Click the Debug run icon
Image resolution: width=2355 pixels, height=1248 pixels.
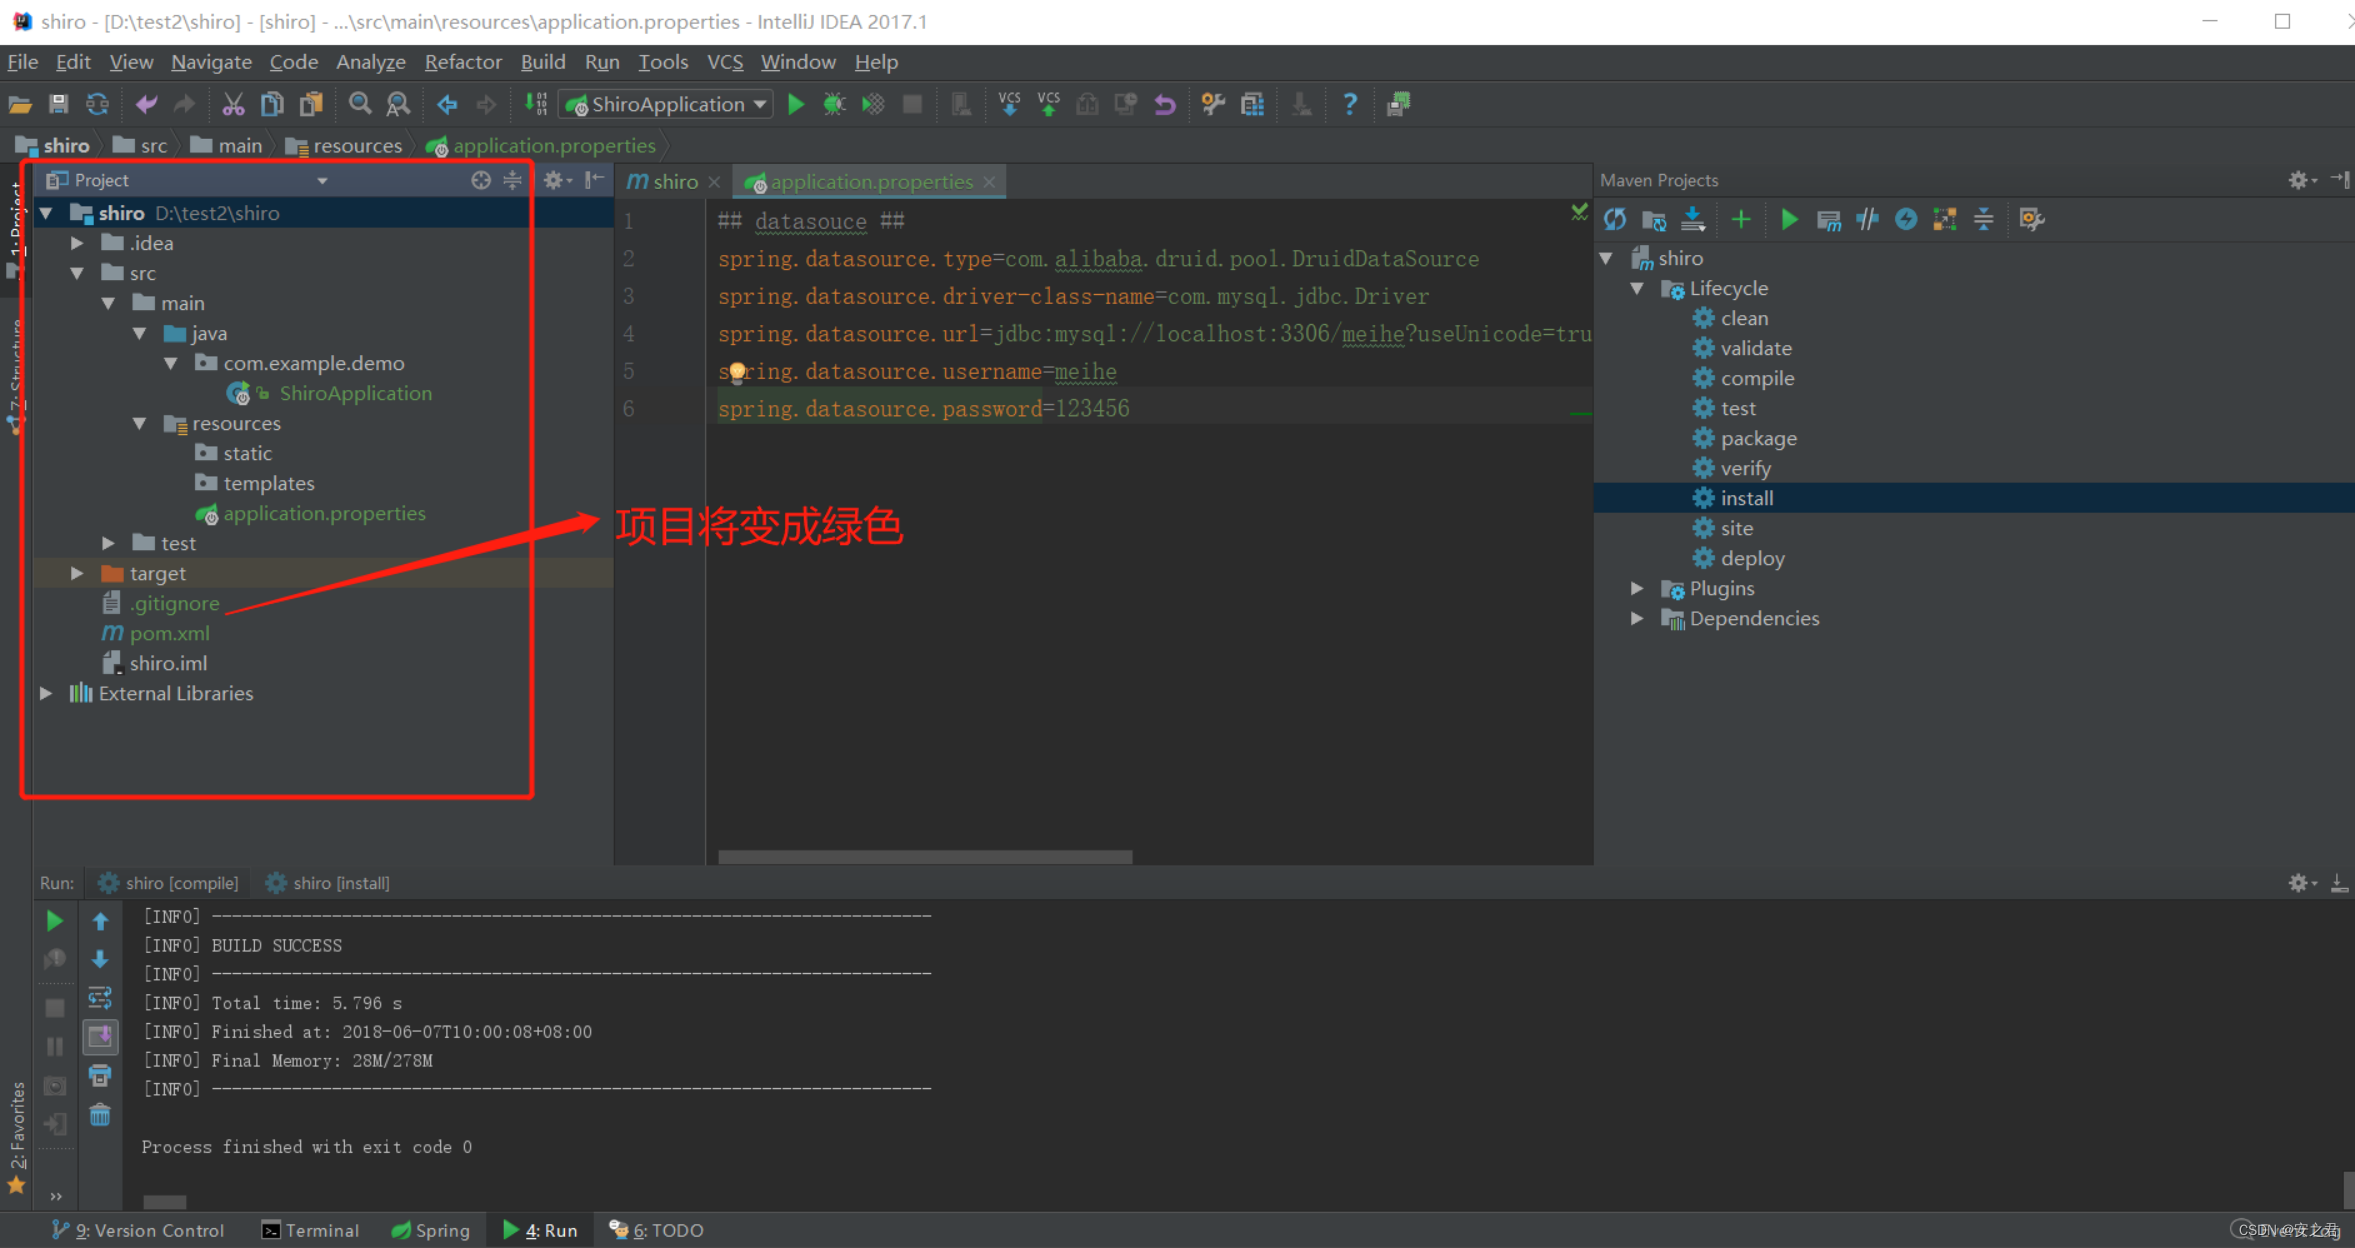click(x=833, y=104)
